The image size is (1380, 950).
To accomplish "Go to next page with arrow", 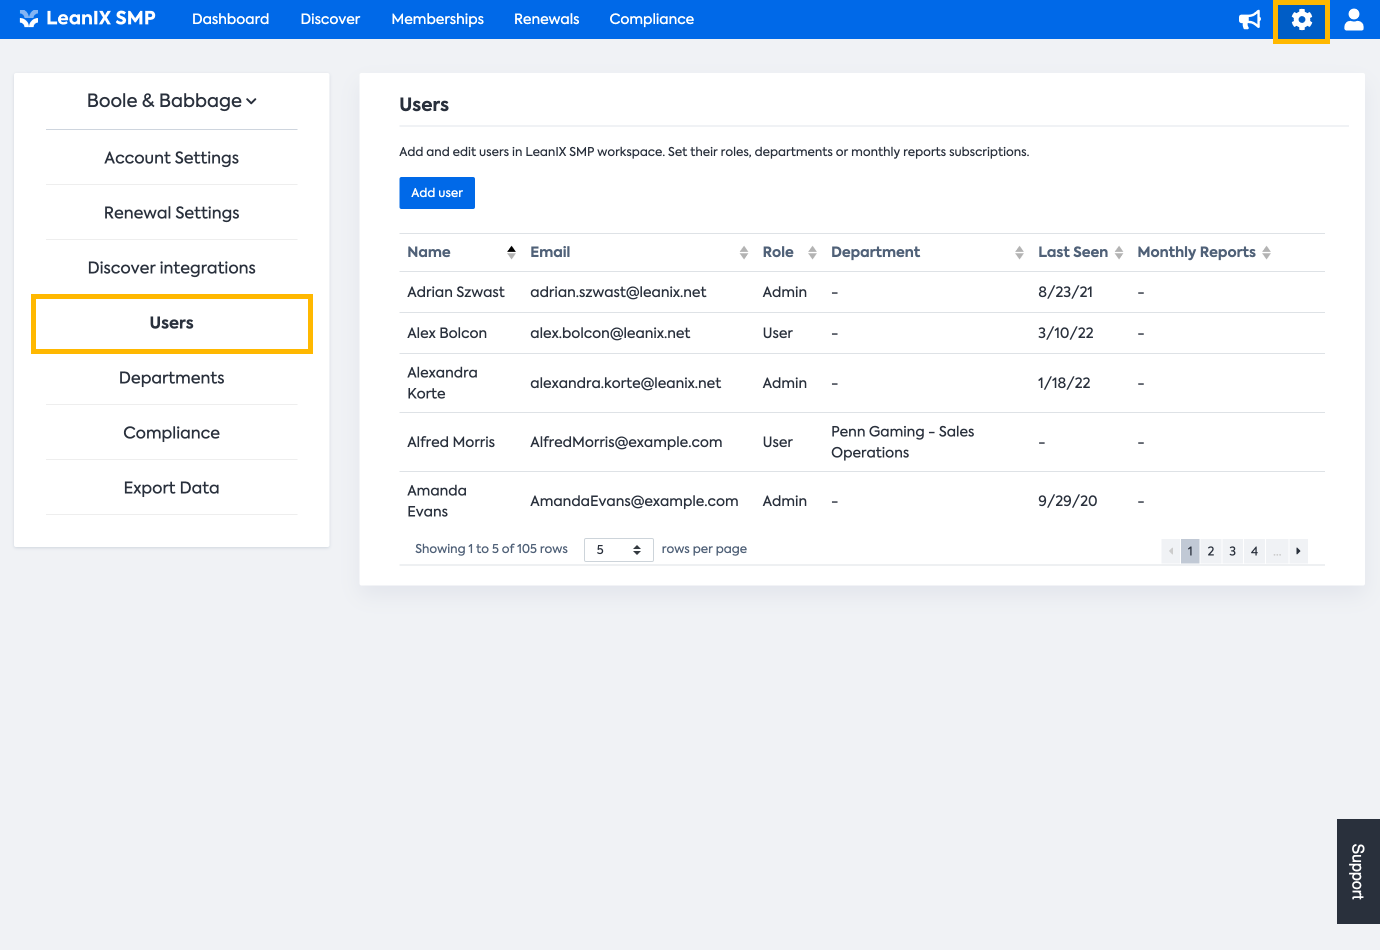I will (x=1298, y=551).
